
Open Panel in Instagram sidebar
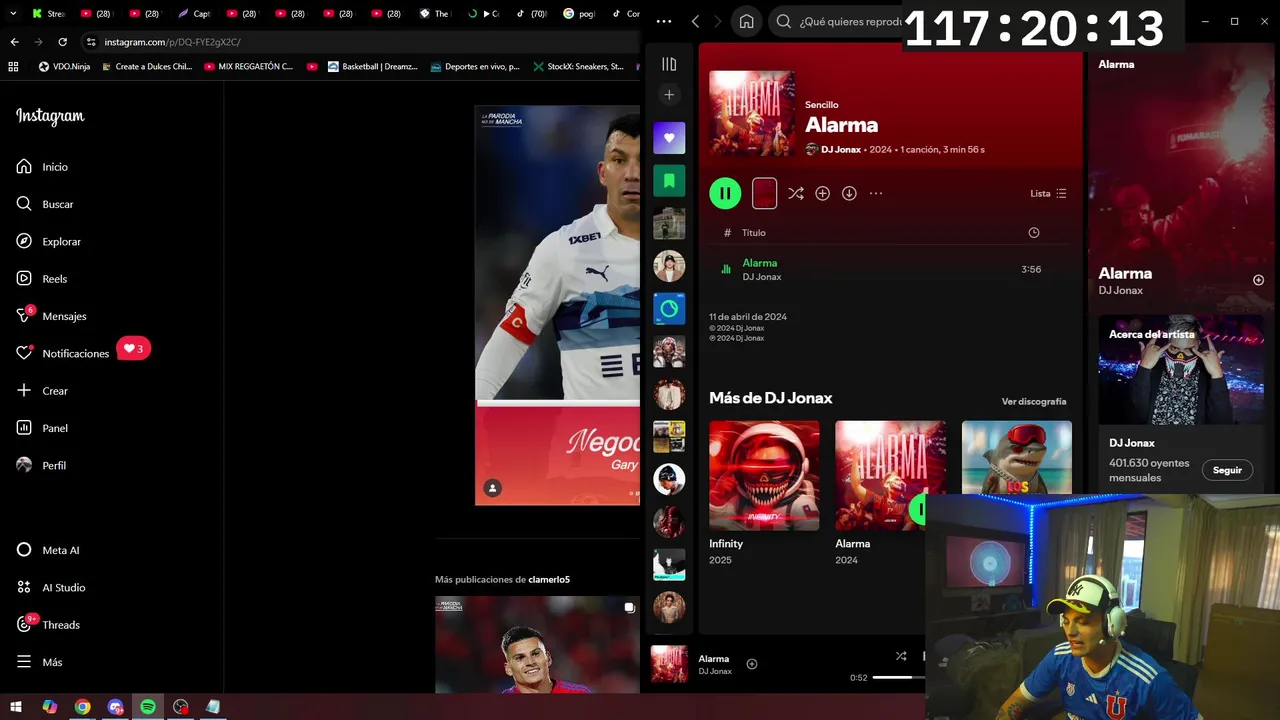(x=42, y=428)
